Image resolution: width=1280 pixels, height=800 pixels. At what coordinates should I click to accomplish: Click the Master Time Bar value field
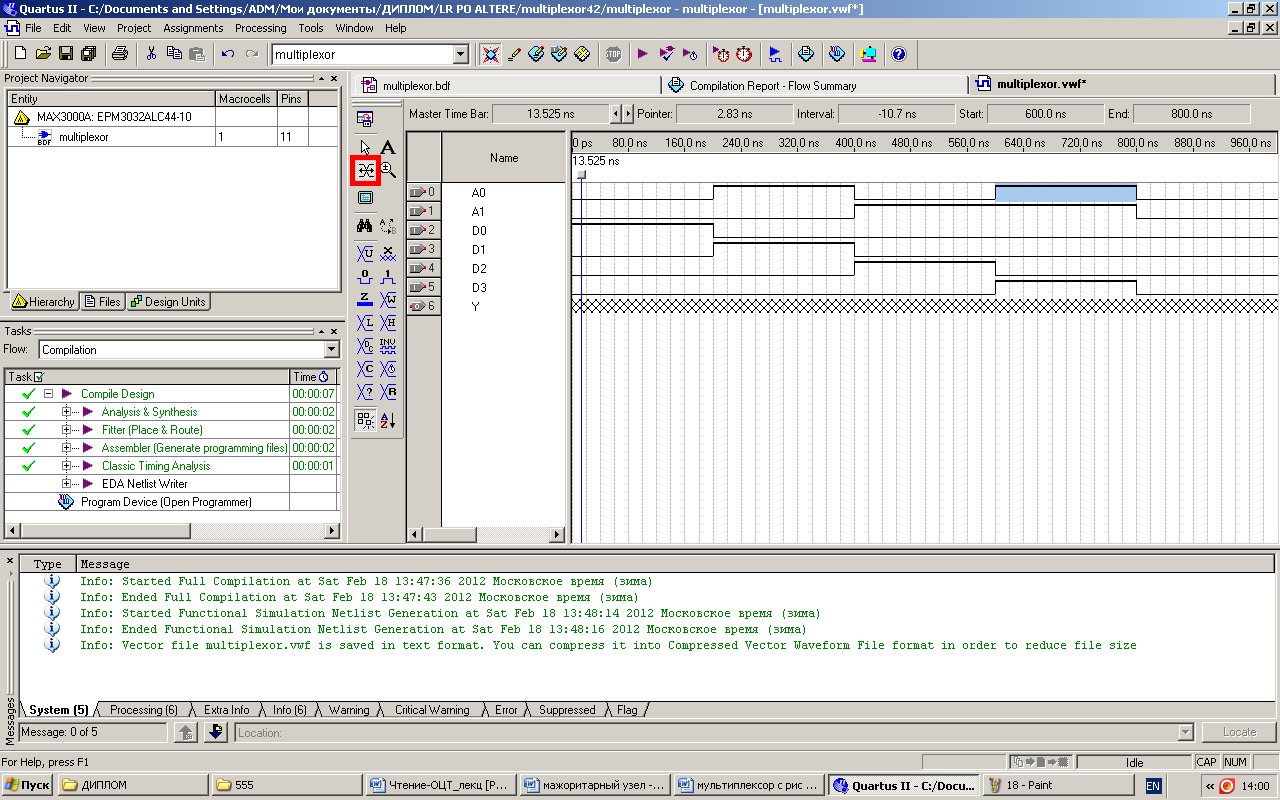[x=551, y=114]
